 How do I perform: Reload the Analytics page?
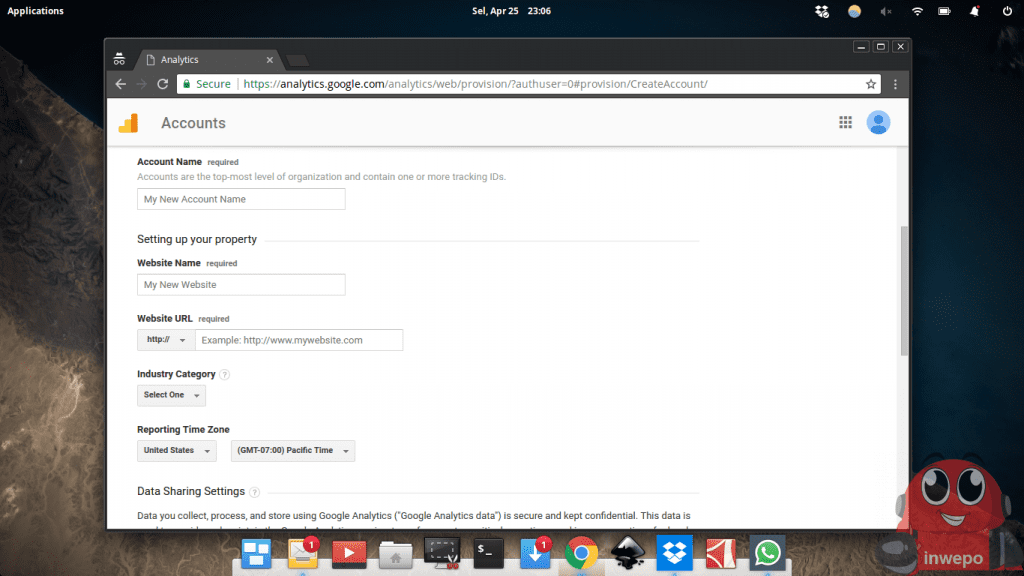[x=163, y=84]
